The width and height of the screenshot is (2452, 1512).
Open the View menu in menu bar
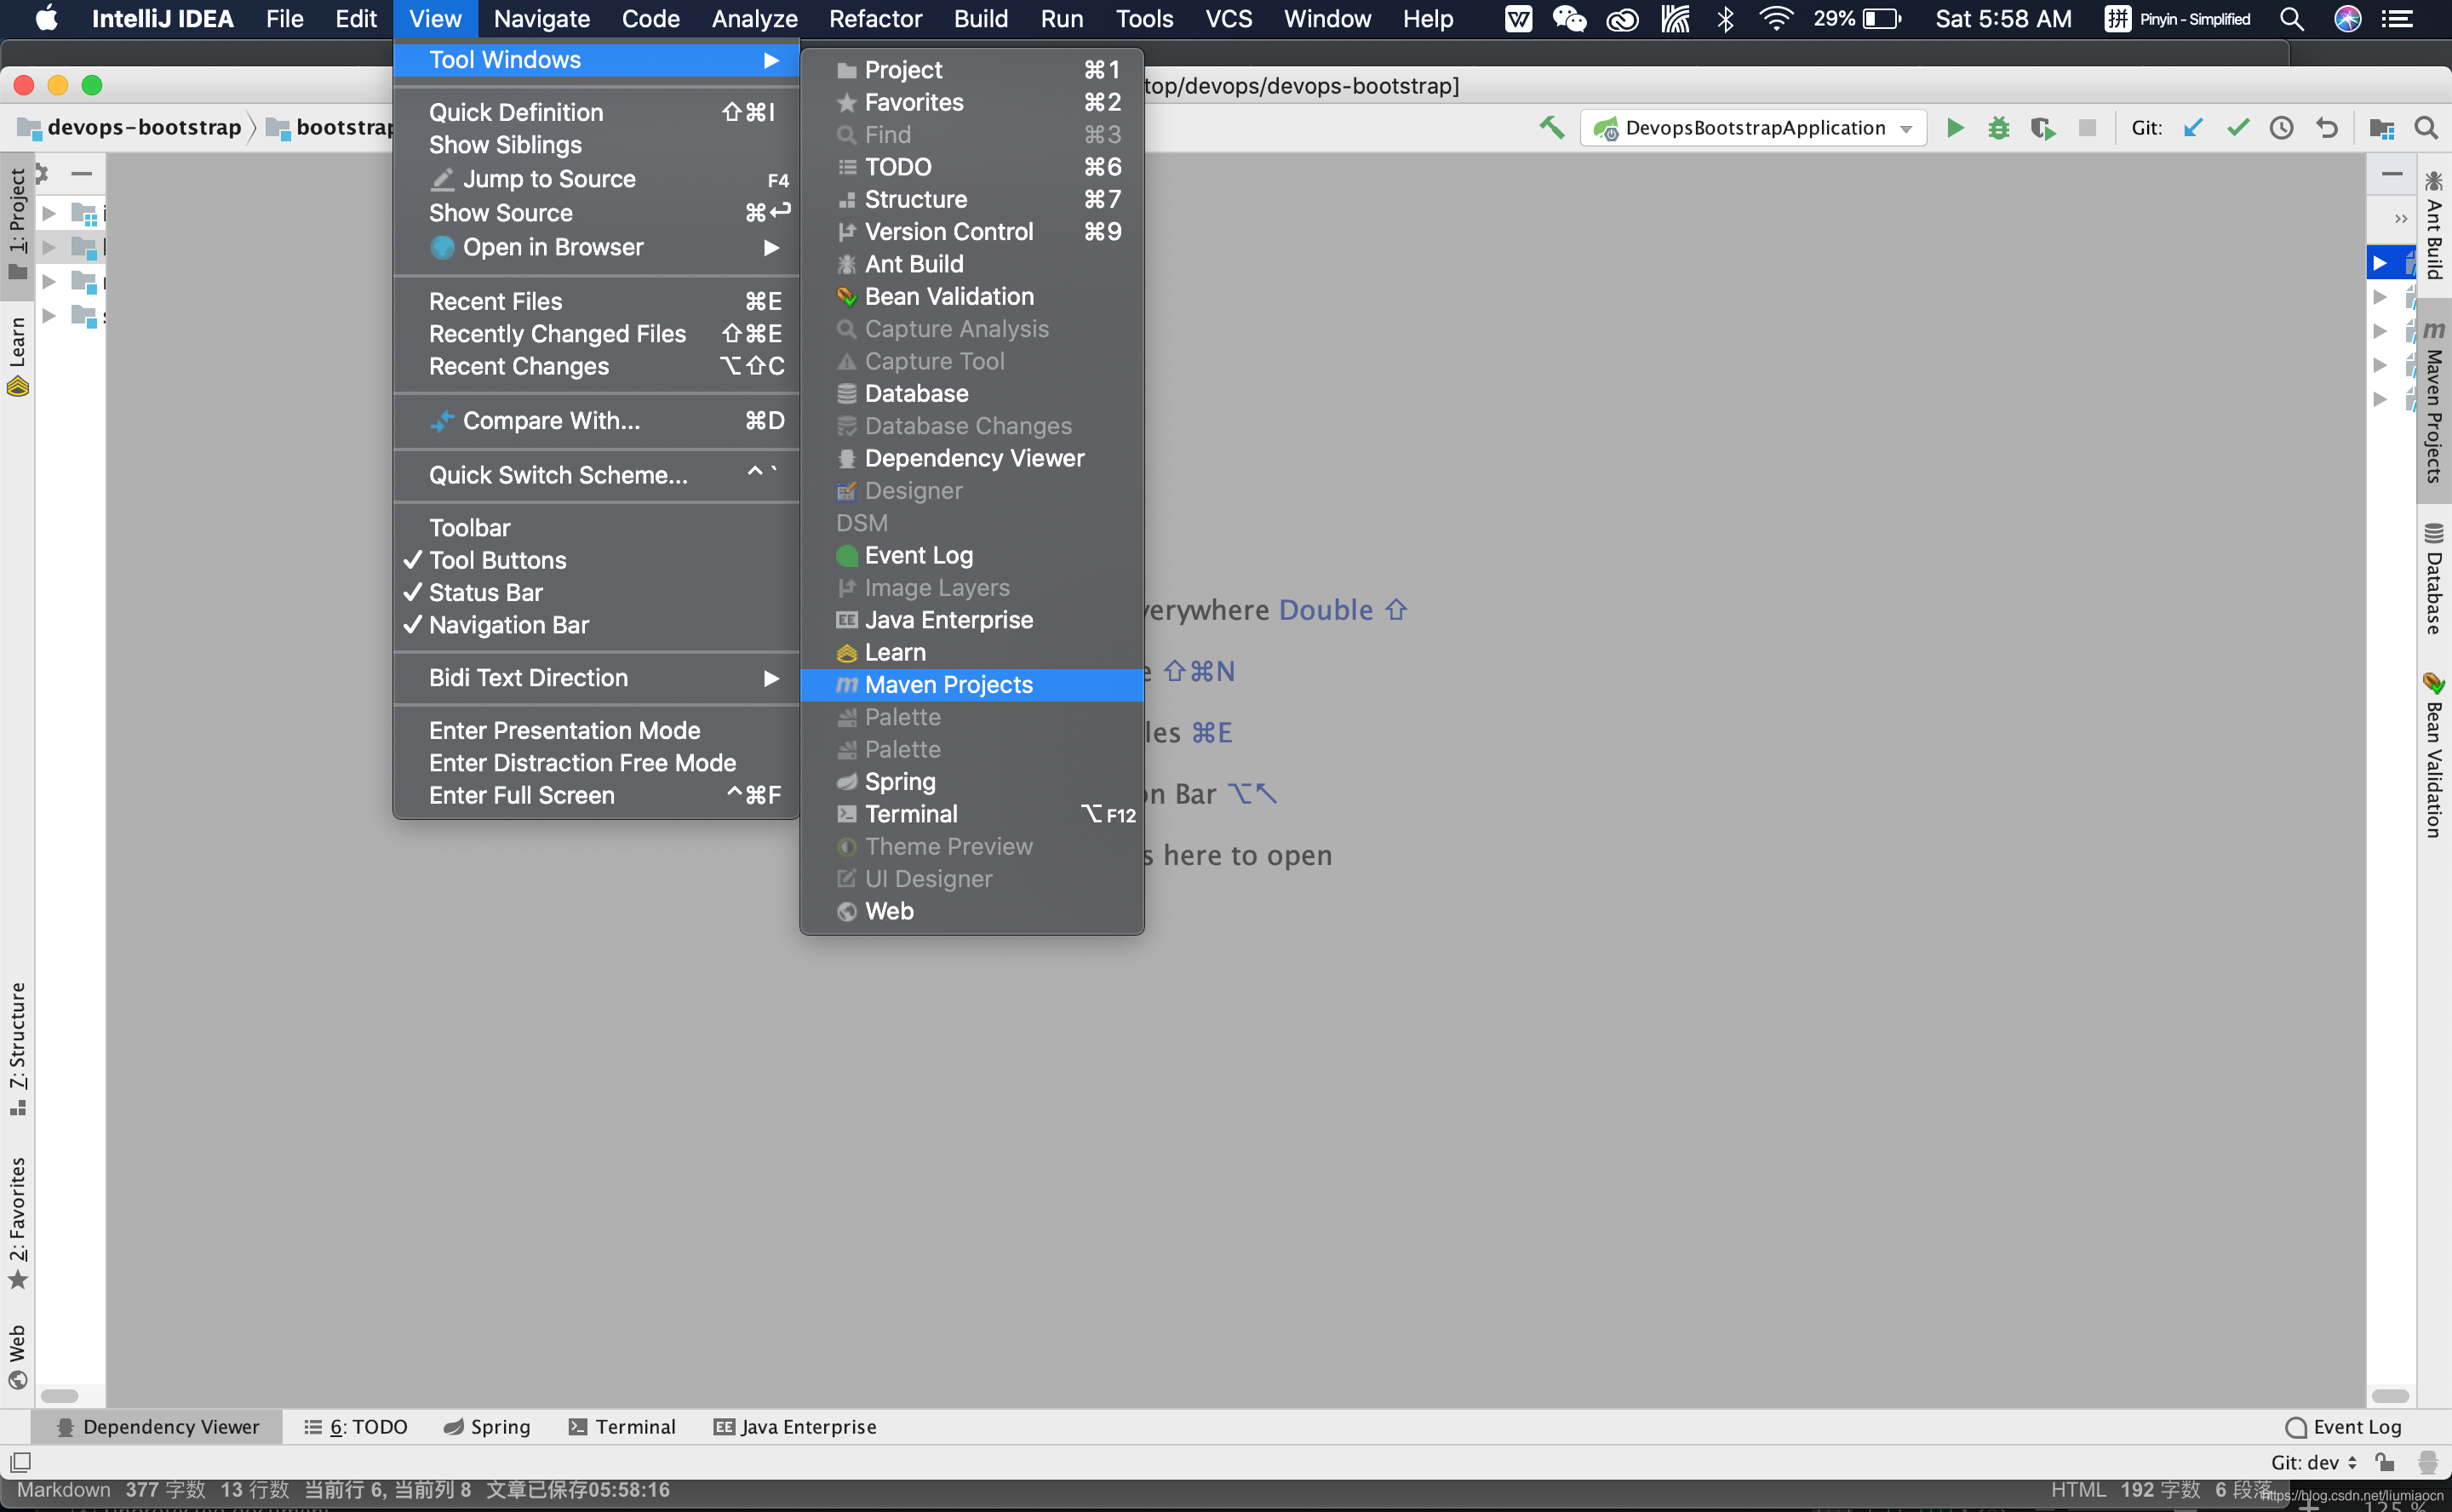click(x=433, y=18)
